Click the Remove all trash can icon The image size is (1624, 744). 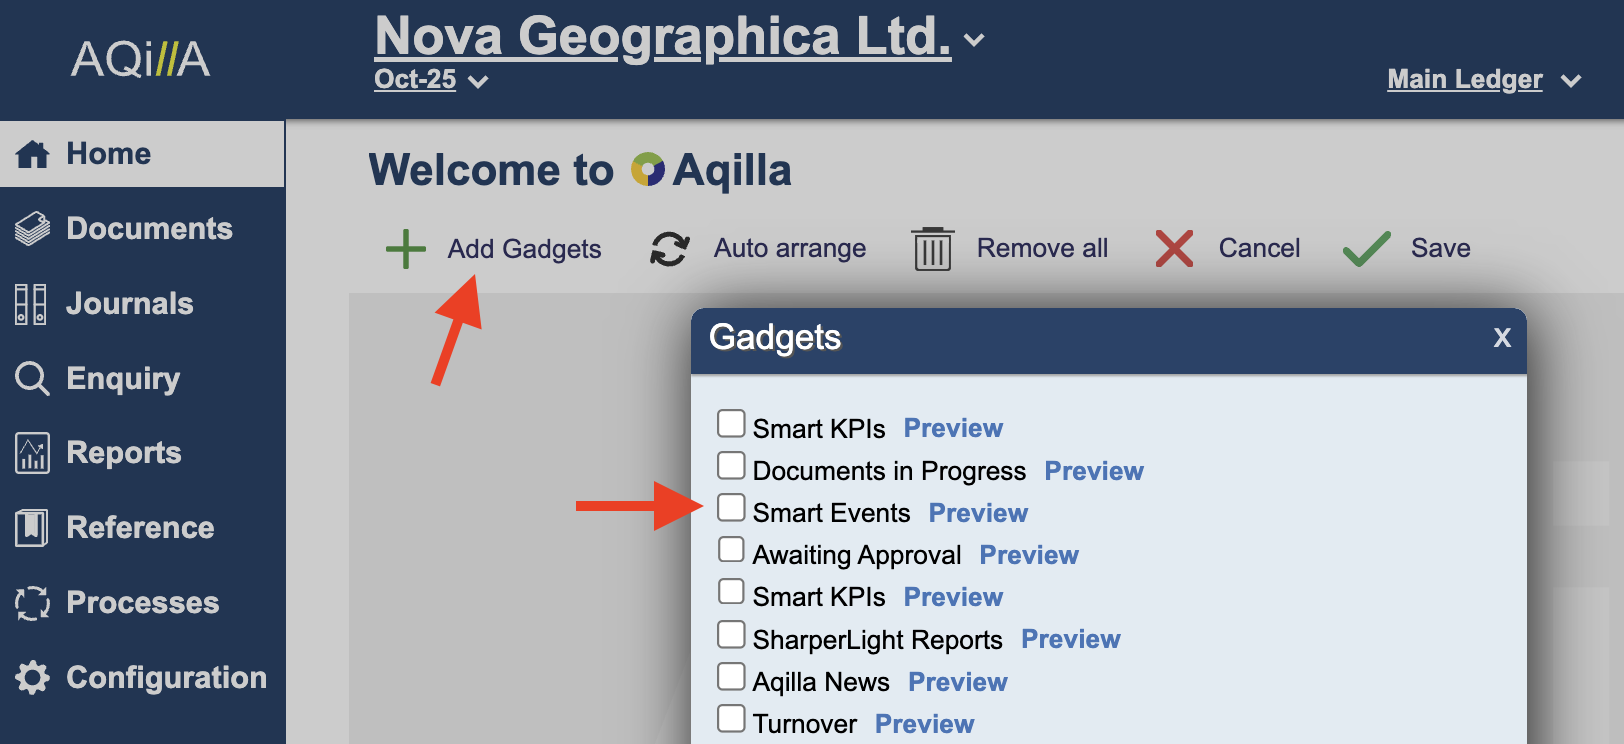[x=932, y=249]
